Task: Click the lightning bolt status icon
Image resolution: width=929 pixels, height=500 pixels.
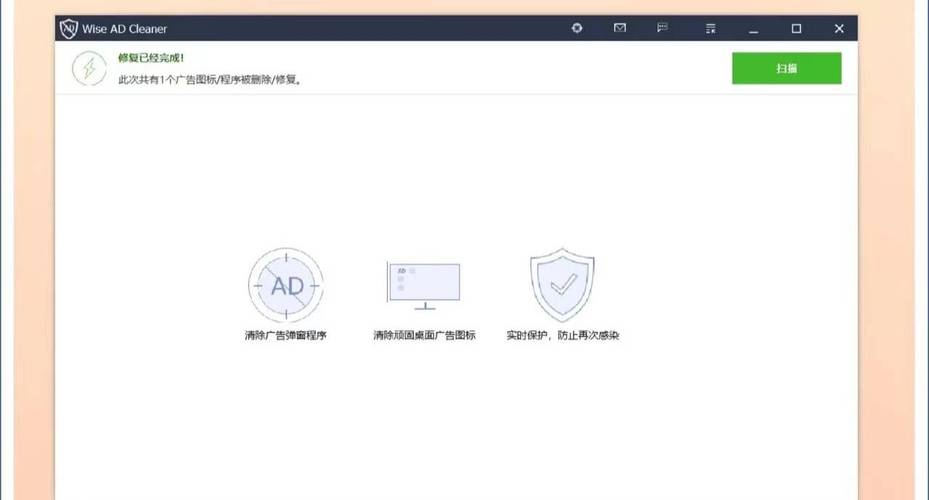Action: pos(89,68)
